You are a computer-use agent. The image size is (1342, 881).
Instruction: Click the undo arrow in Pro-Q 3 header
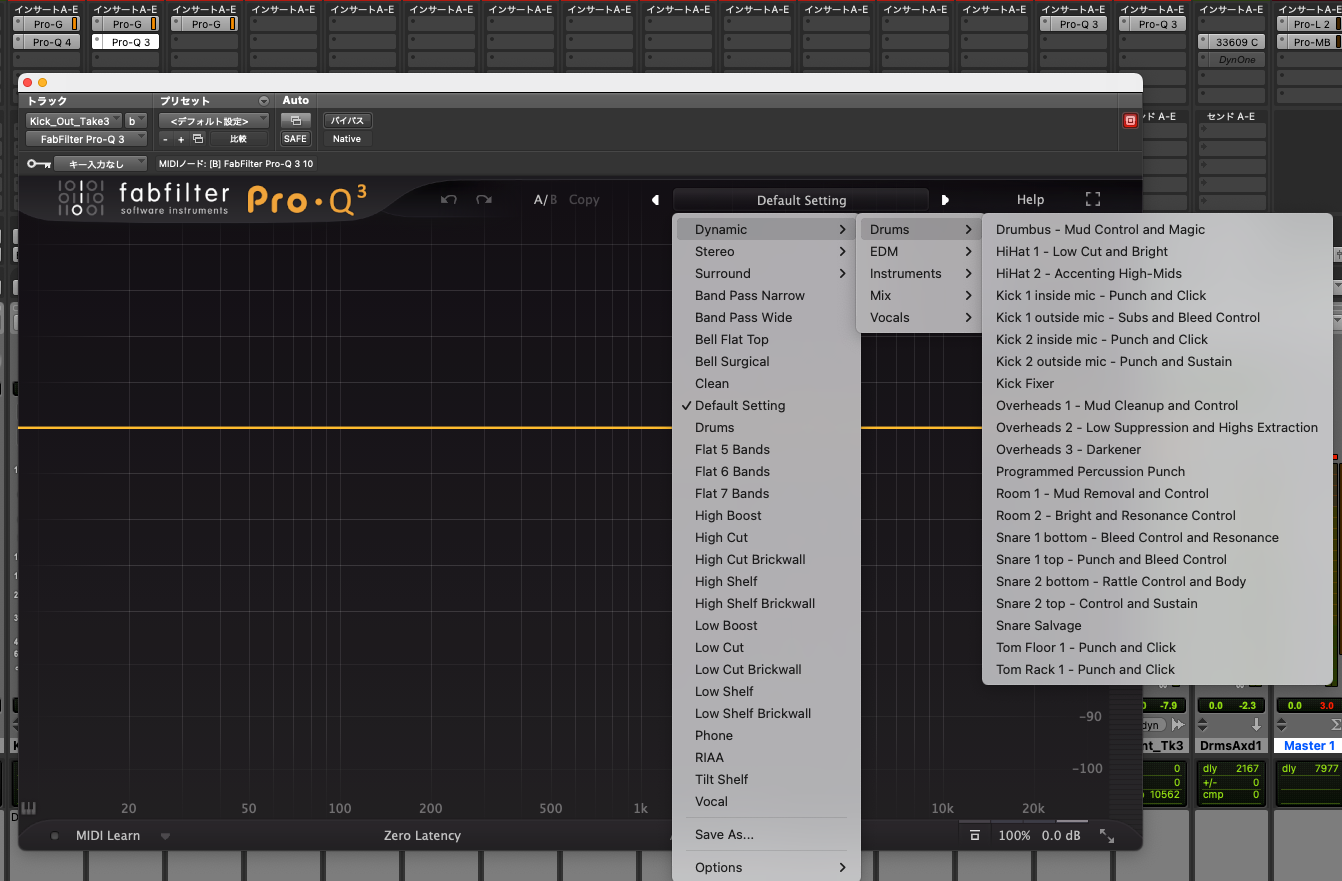click(449, 200)
